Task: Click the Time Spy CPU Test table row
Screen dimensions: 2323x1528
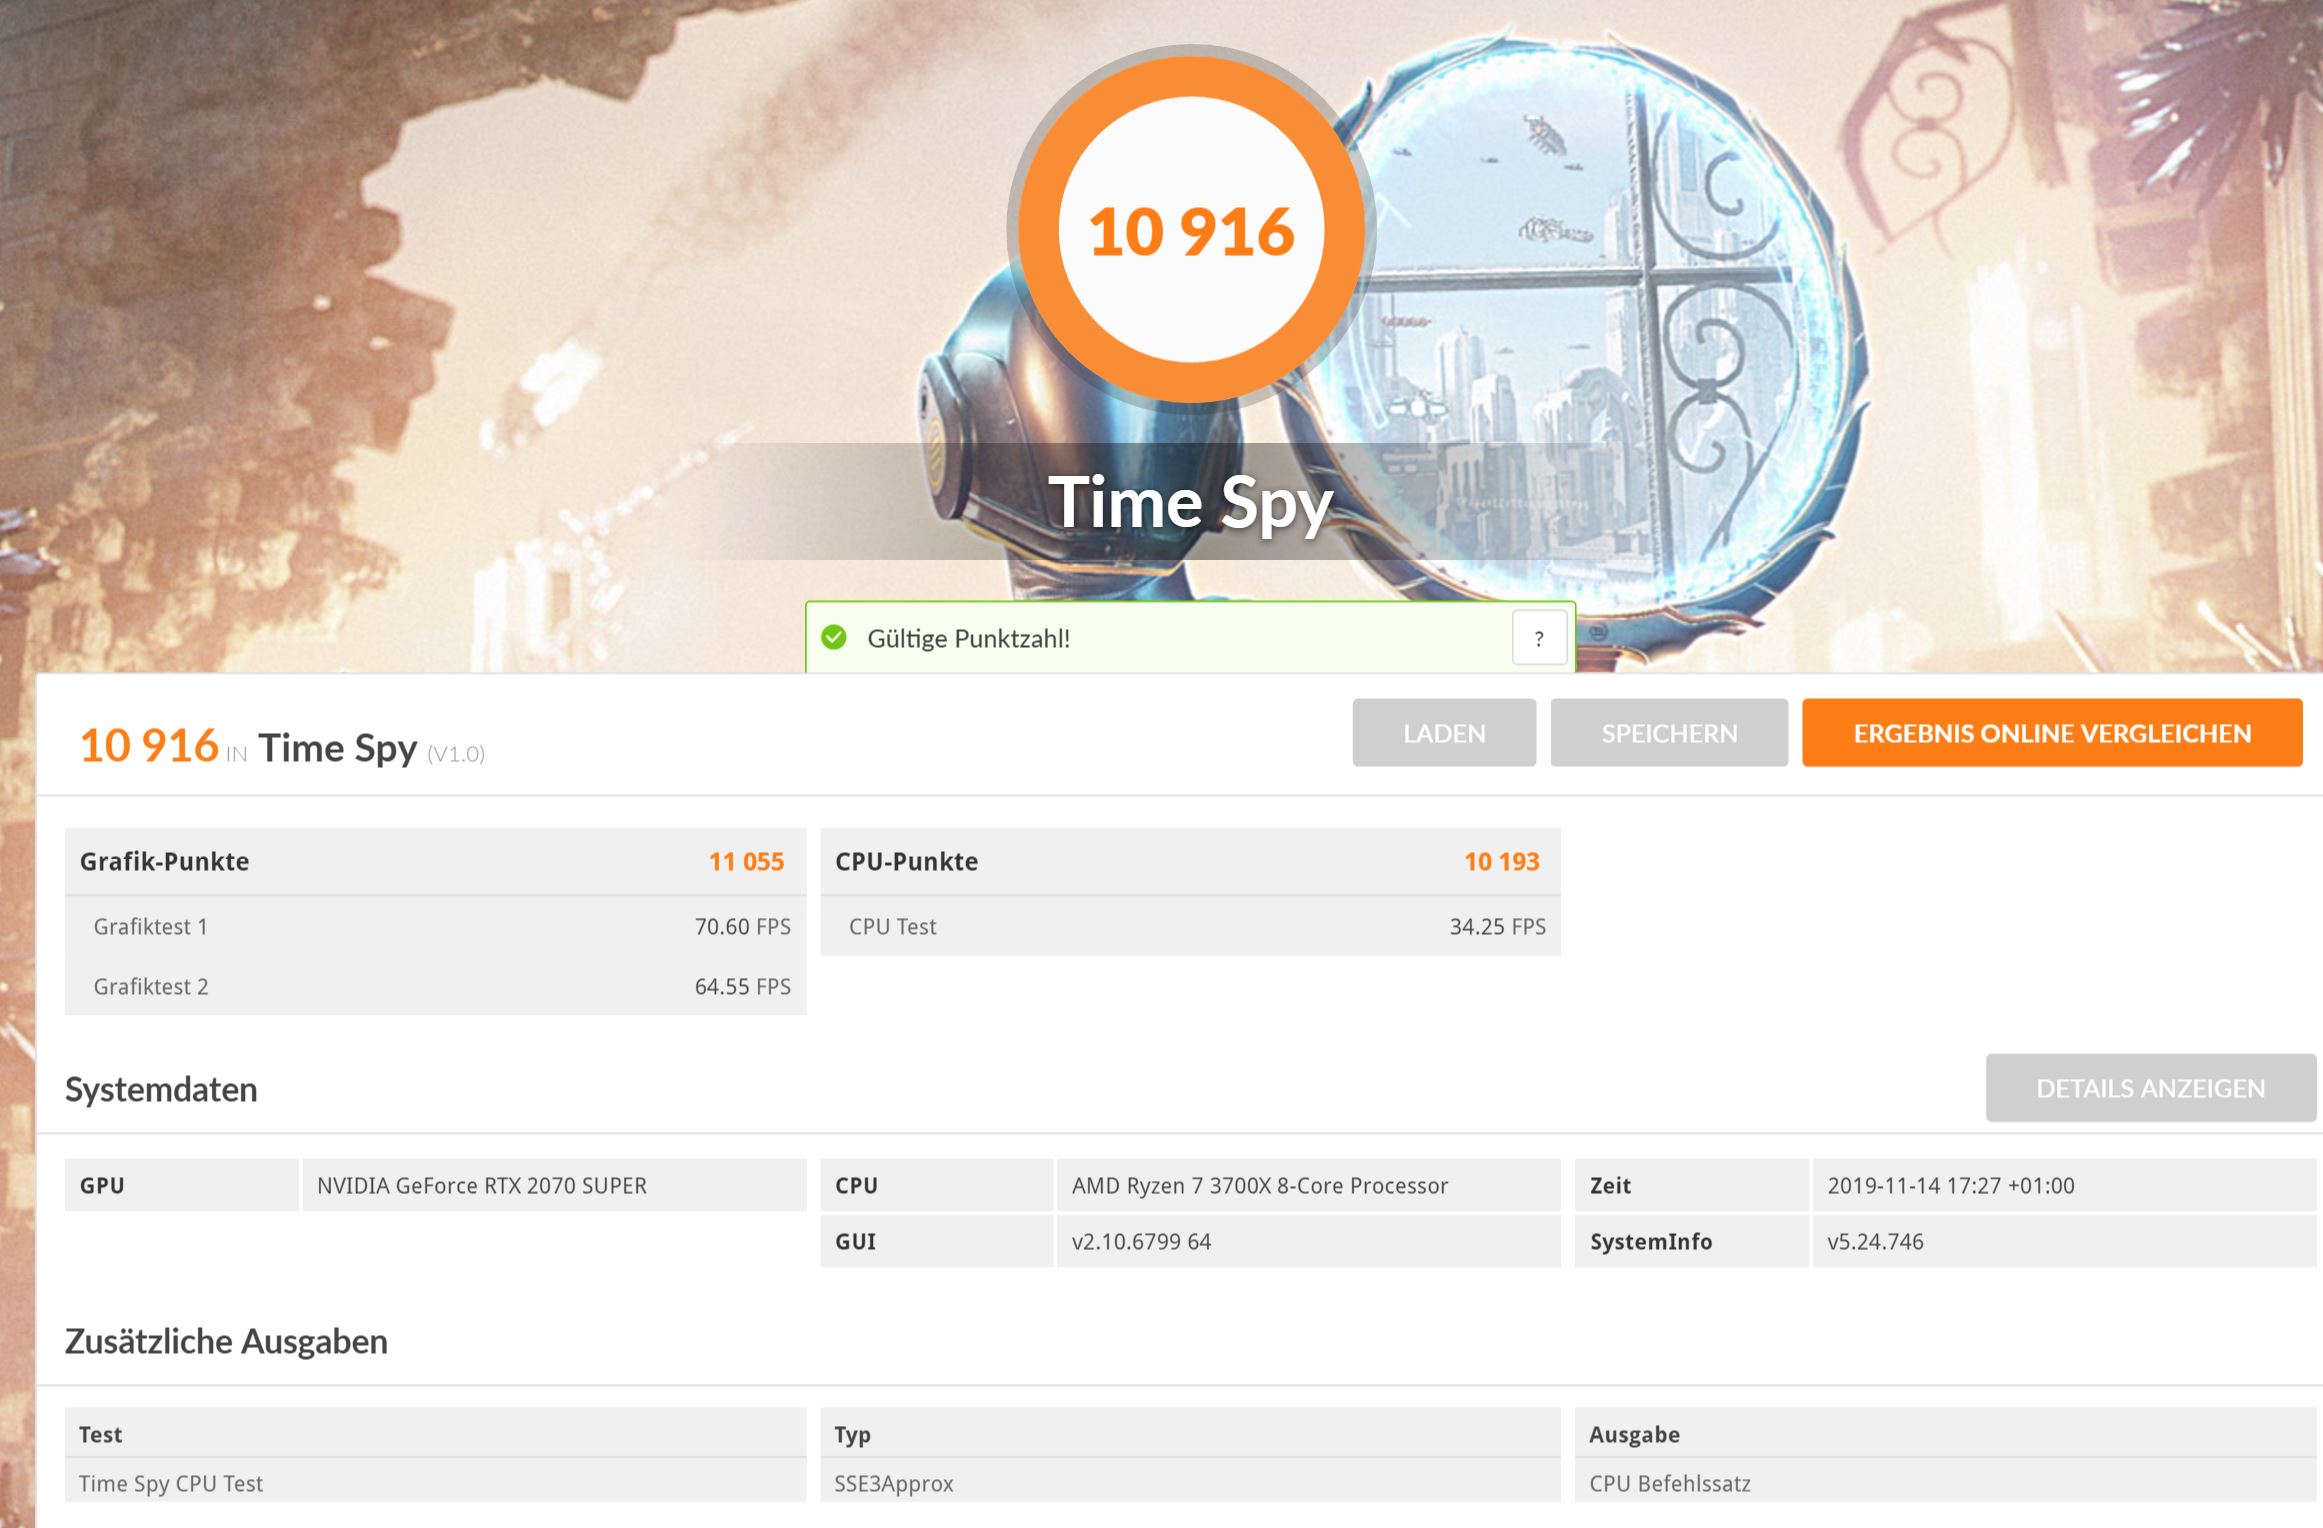Action: pyautogui.click(x=435, y=1483)
